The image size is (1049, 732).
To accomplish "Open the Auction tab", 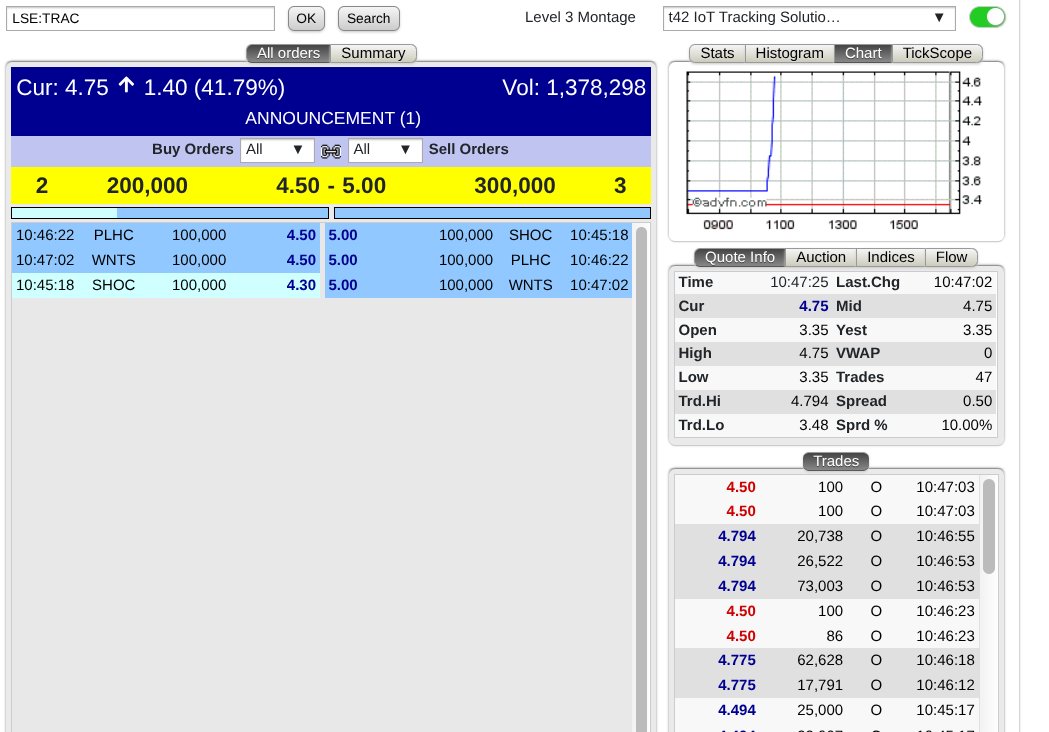I will (x=821, y=257).
